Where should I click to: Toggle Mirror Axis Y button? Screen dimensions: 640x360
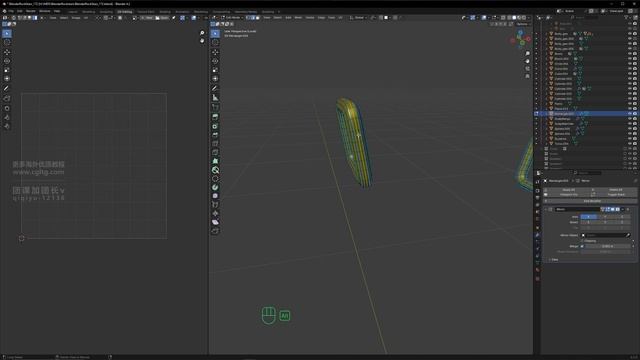605,217
